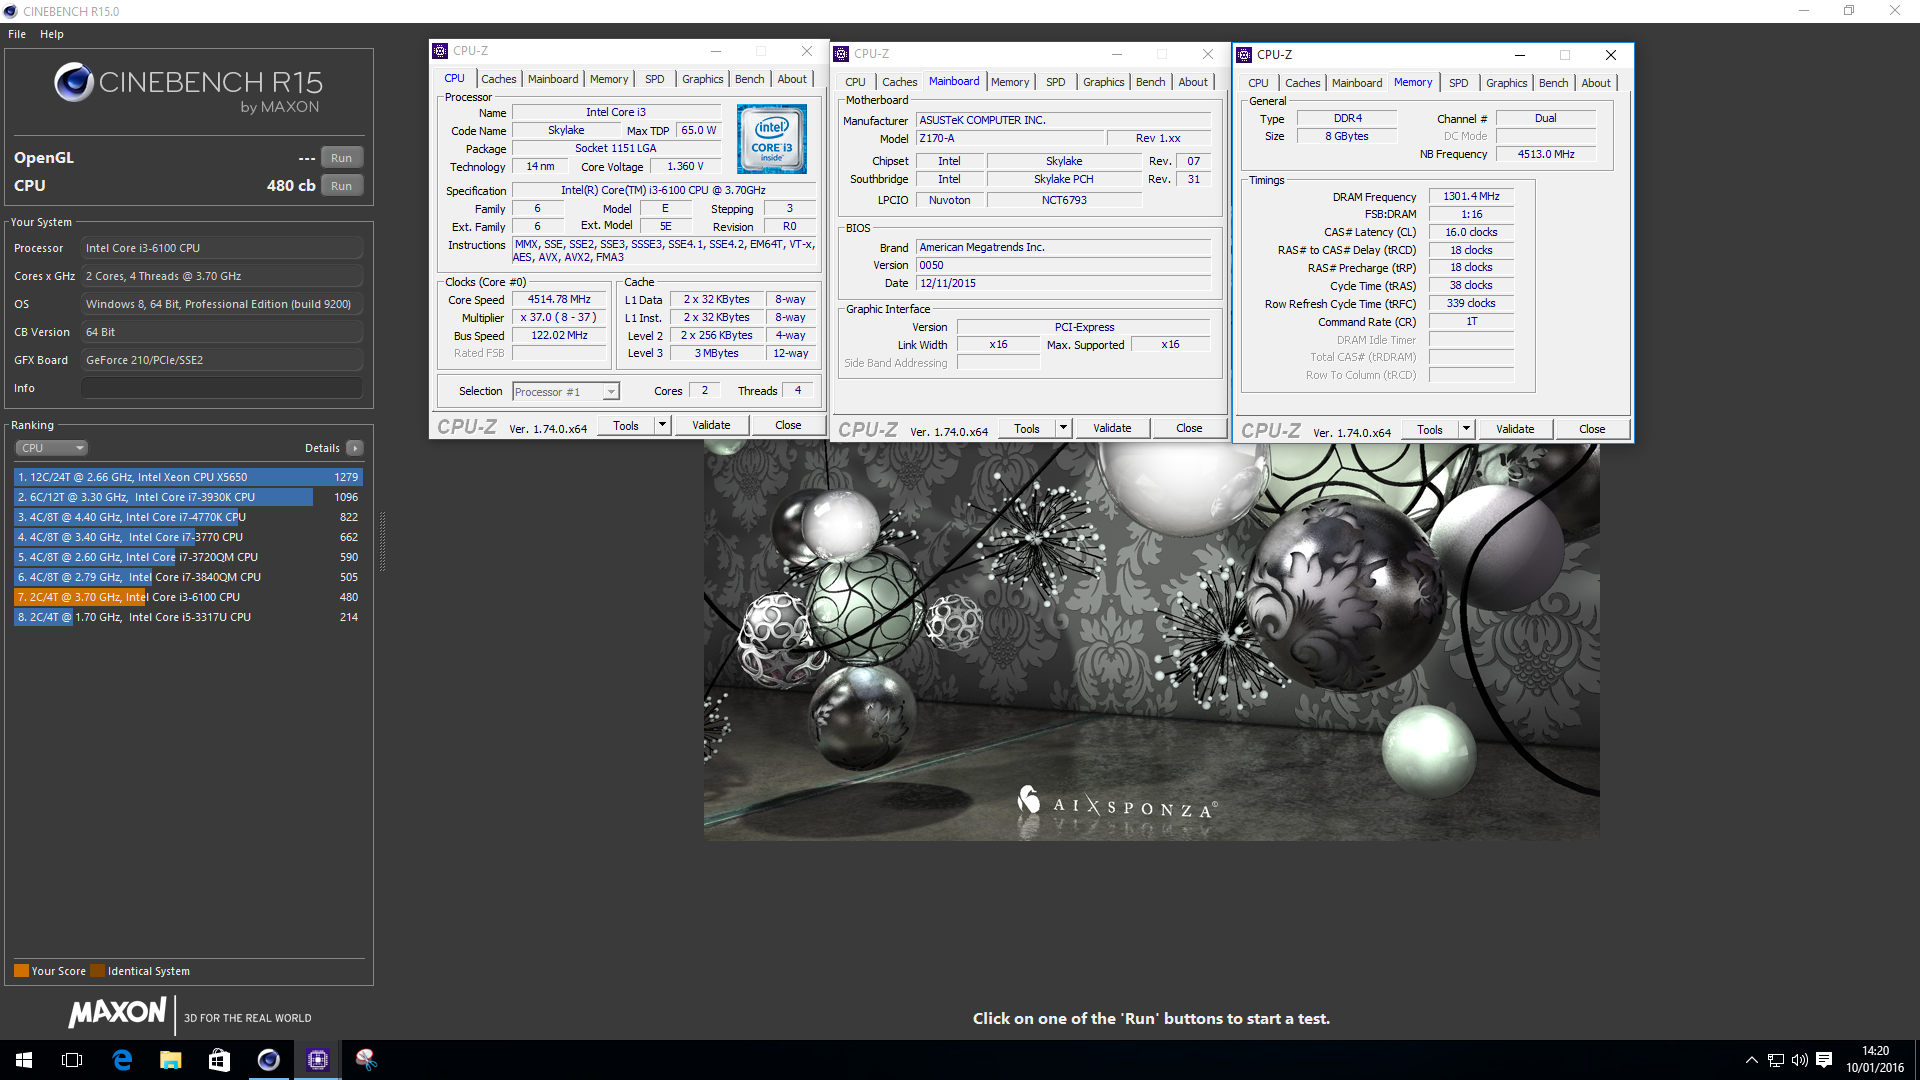Open Details arrow in Ranking panel

(355, 448)
